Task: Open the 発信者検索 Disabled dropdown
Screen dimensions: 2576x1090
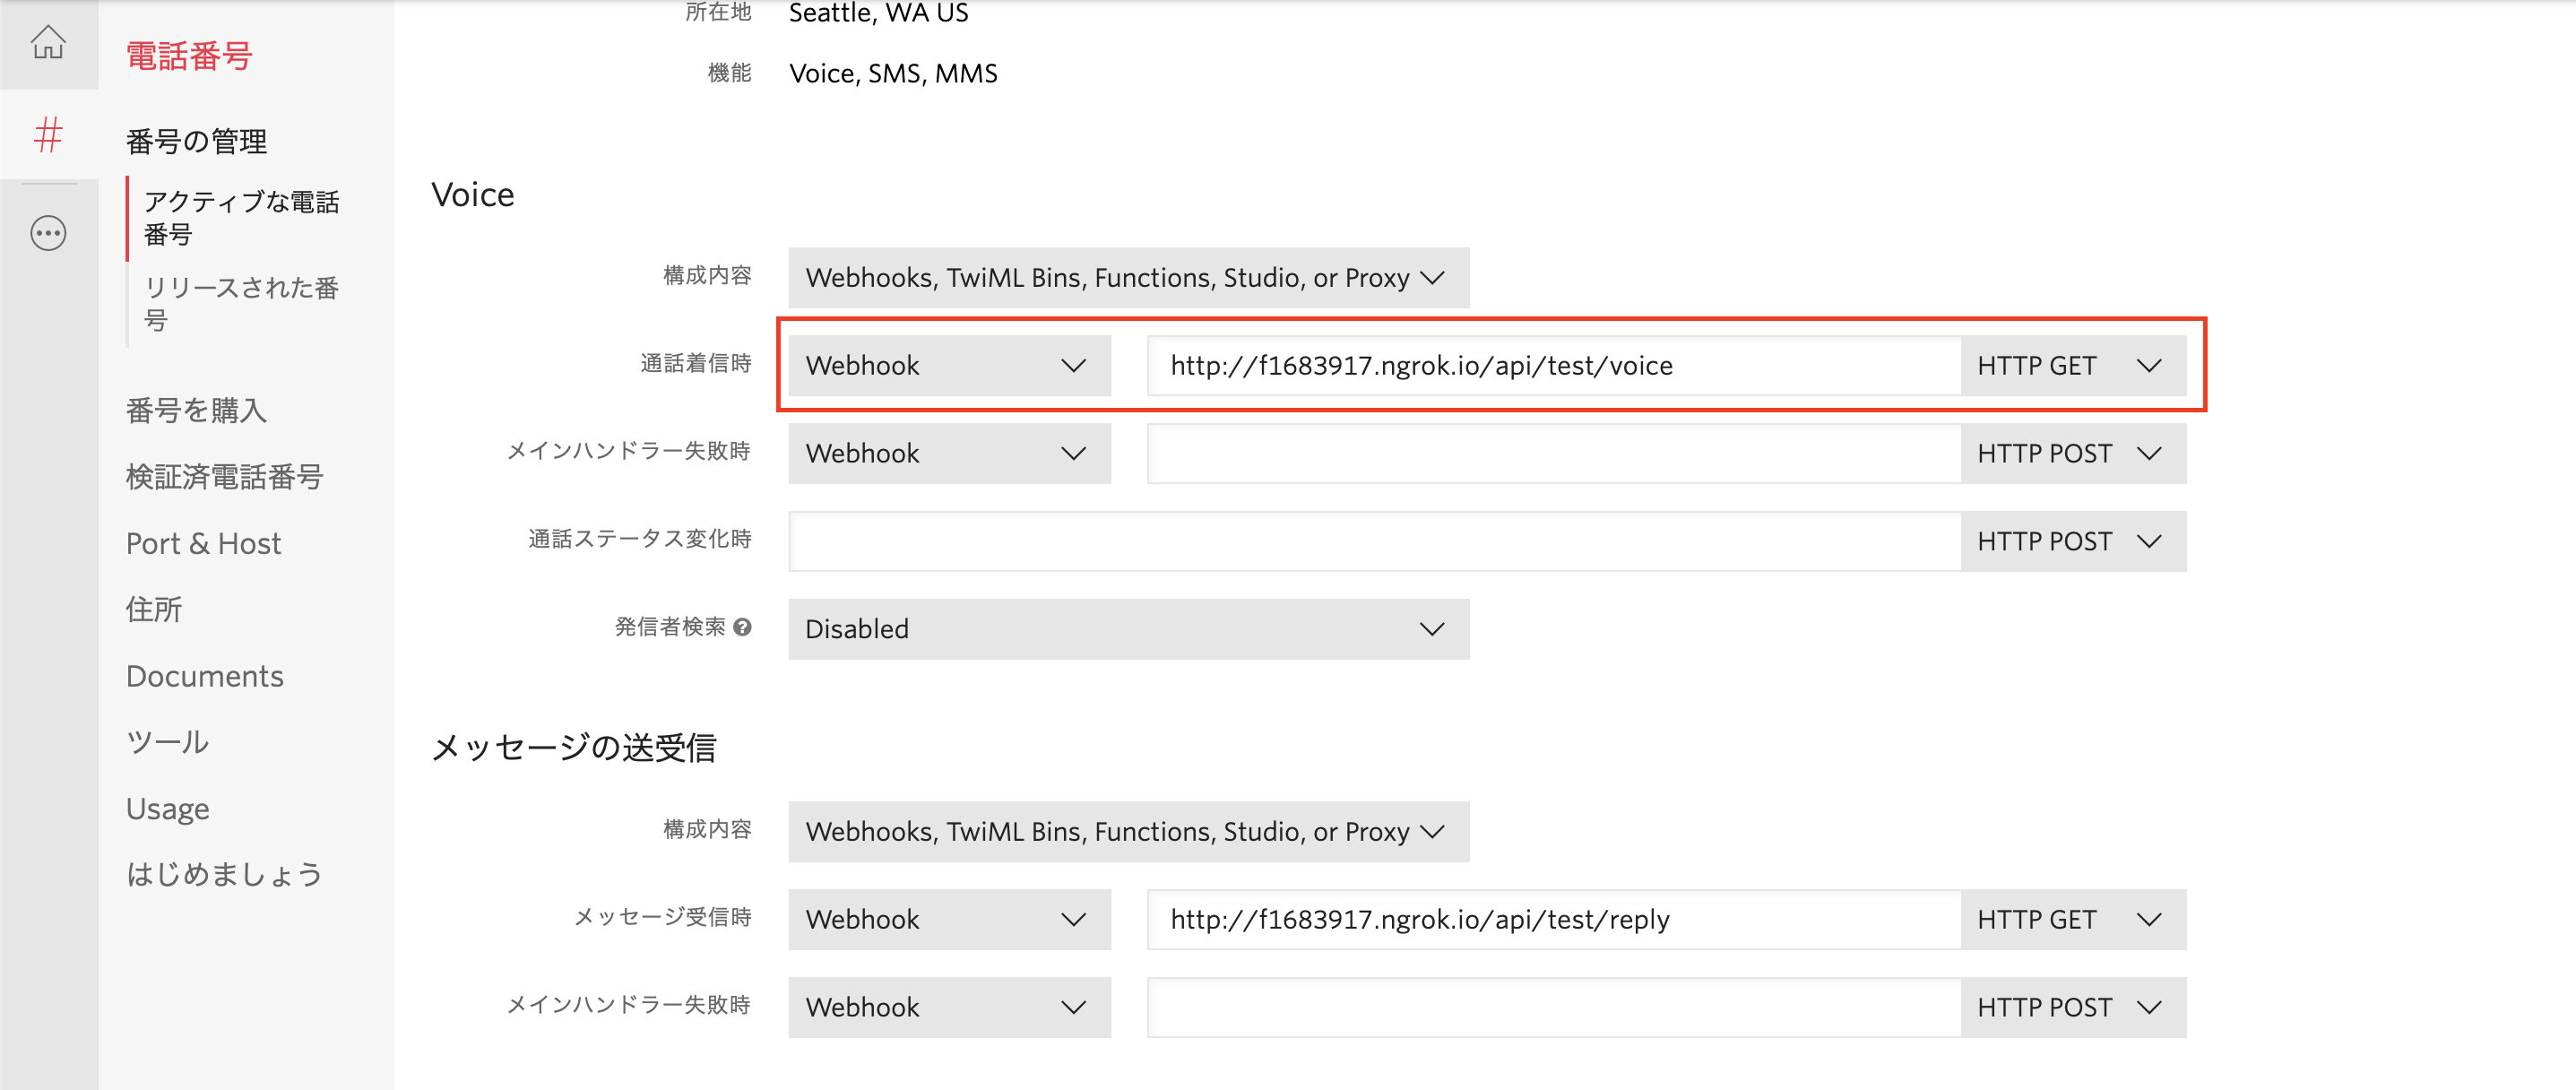Action: point(1128,630)
